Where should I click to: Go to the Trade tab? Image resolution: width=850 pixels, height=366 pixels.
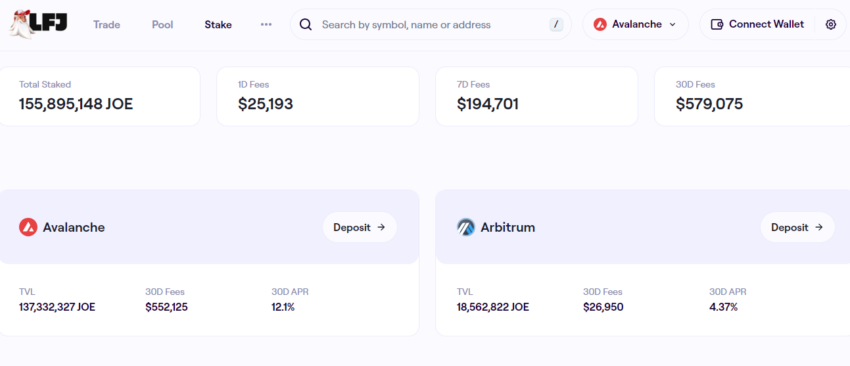[107, 24]
